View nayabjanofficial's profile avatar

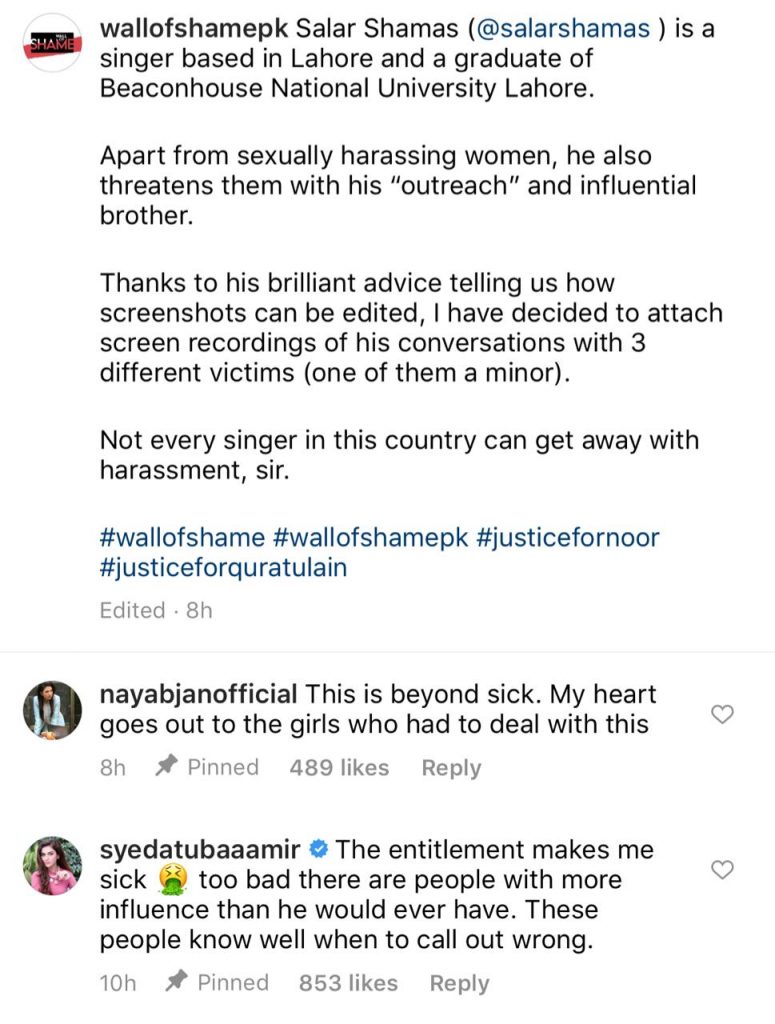tap(51, 712)
